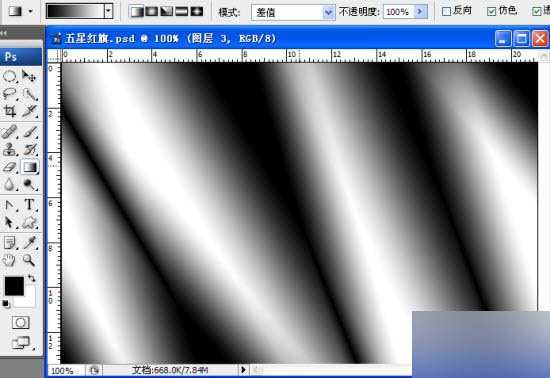Toggle the 仿色 dither checkbox
The image size is (550, 378).
(x=491, y=12)
